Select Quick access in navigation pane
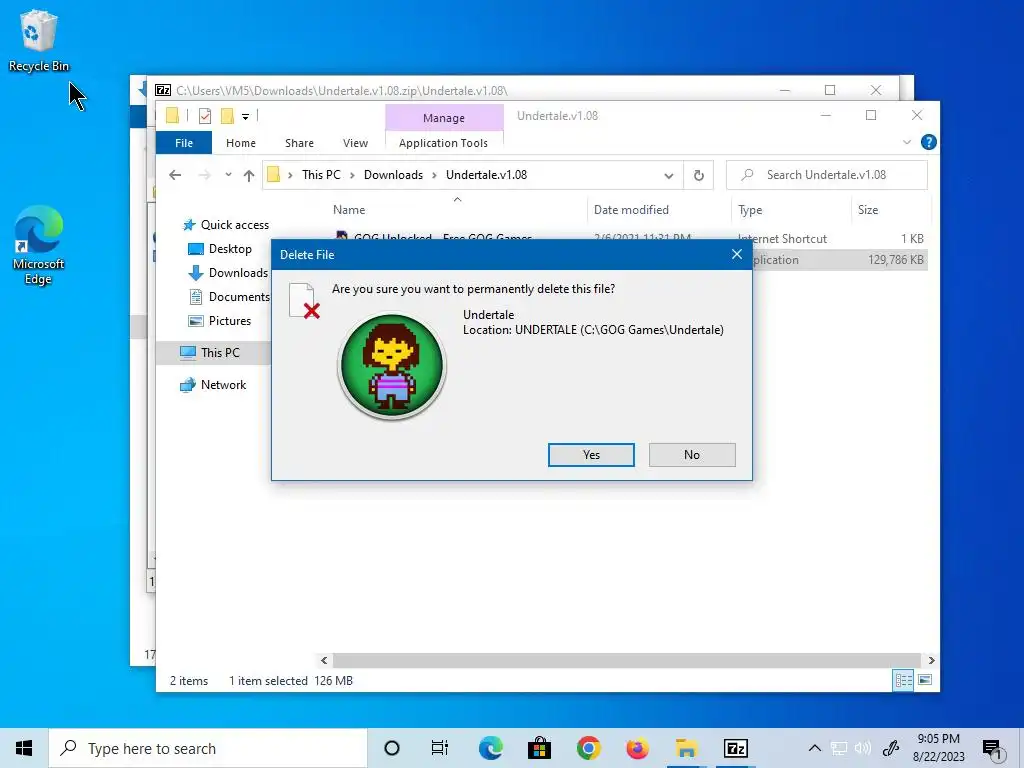 pyautogui.click(x=225, y=225)
